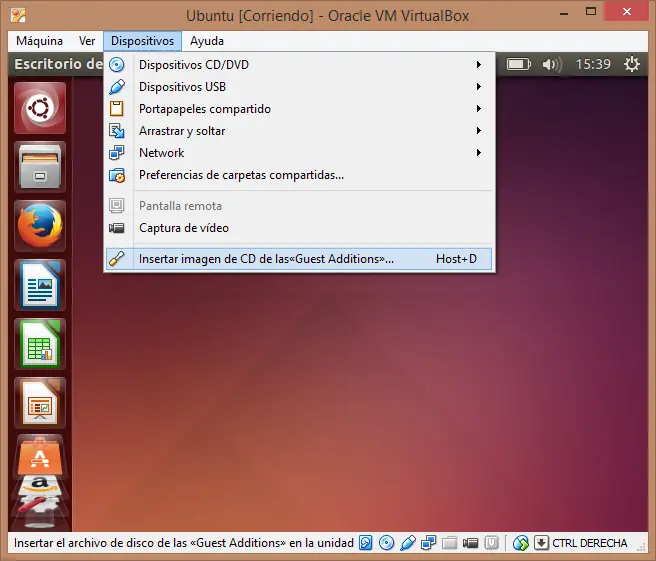Choose Arrastrar y soltar option
The width and height of the screenshot is (656, 561).
coord(299,131)
